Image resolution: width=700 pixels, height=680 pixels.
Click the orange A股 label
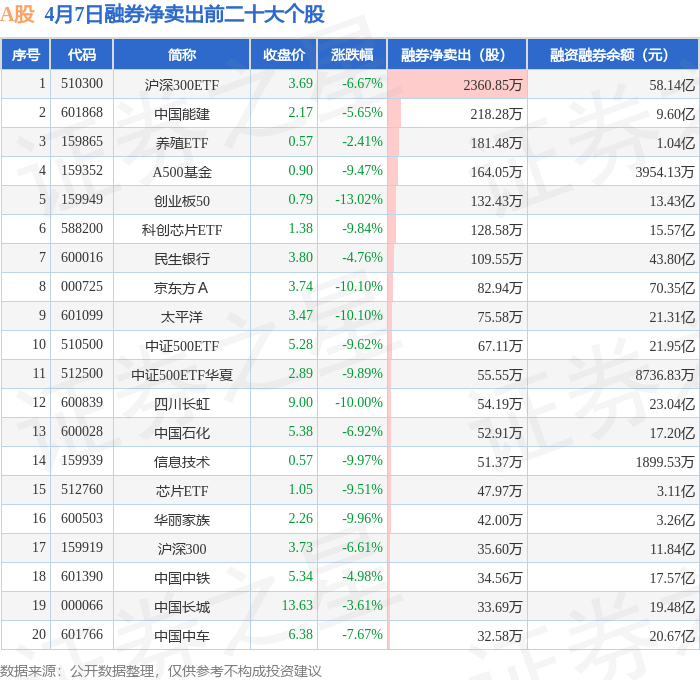(17, 14)
